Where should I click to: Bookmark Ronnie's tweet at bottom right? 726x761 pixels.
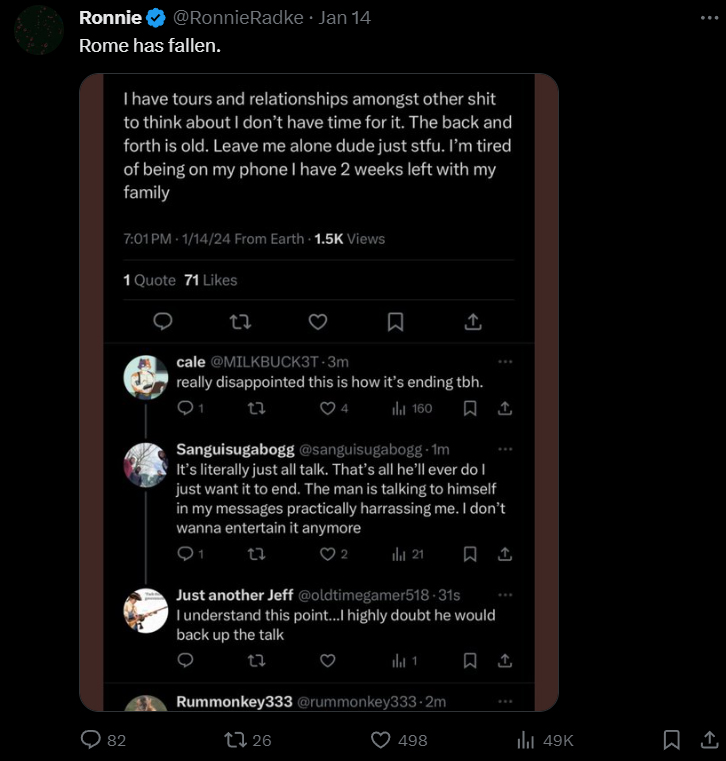point(672,740)
